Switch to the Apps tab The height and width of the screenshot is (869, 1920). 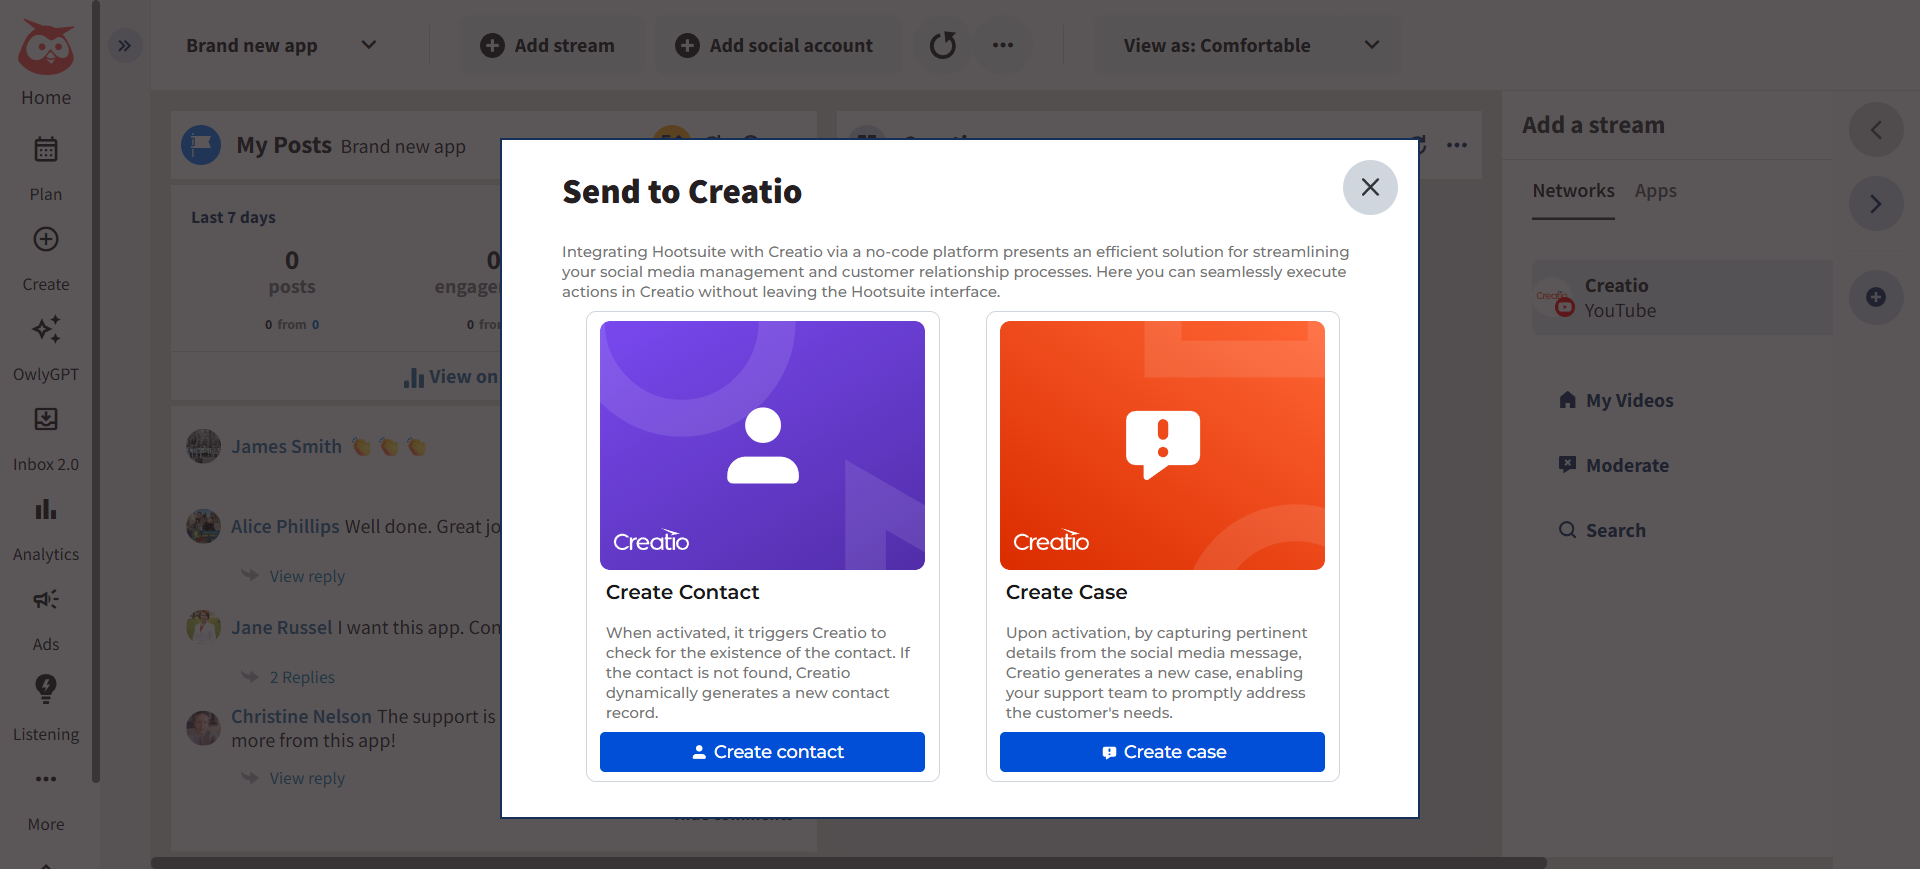pos(1655,191)
